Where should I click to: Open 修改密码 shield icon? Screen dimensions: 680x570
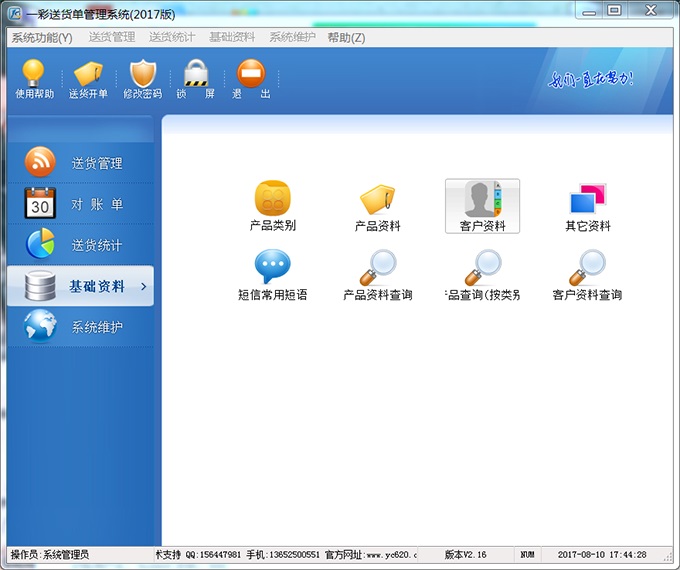point(143,79)
